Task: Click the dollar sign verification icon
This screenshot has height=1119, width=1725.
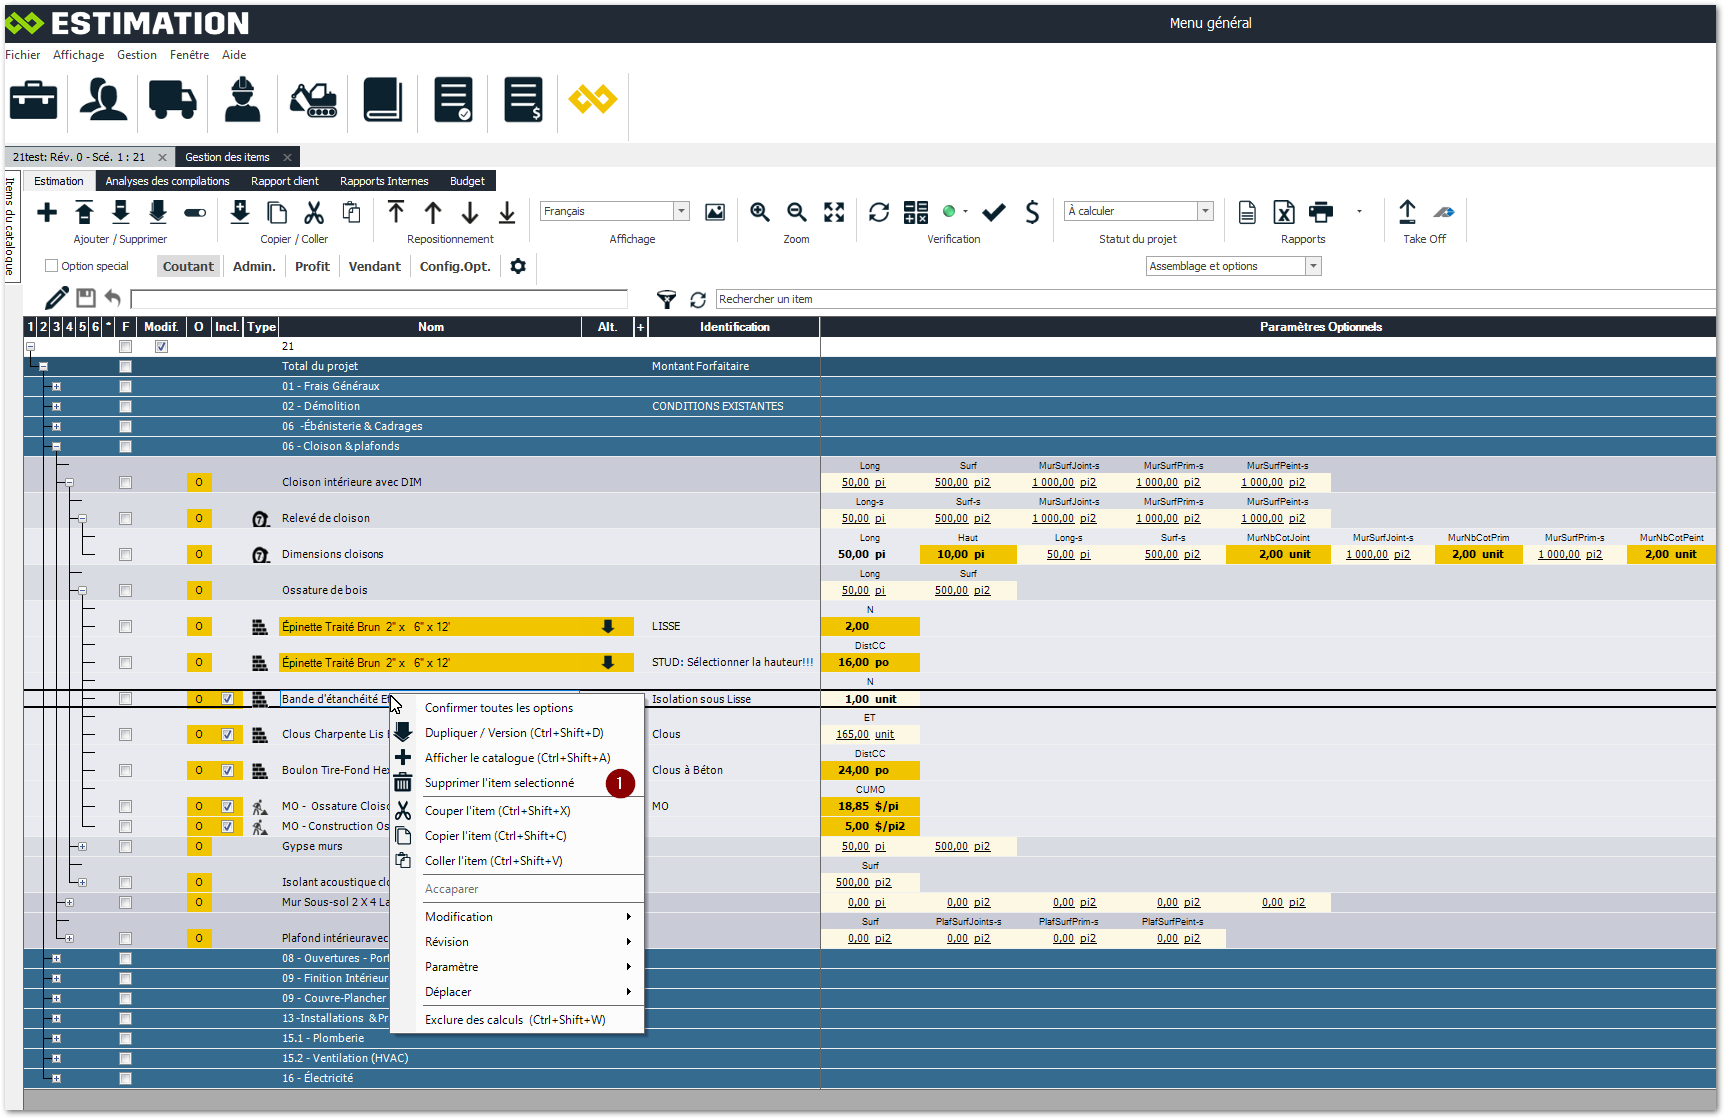Action: tap(1032, 212)
